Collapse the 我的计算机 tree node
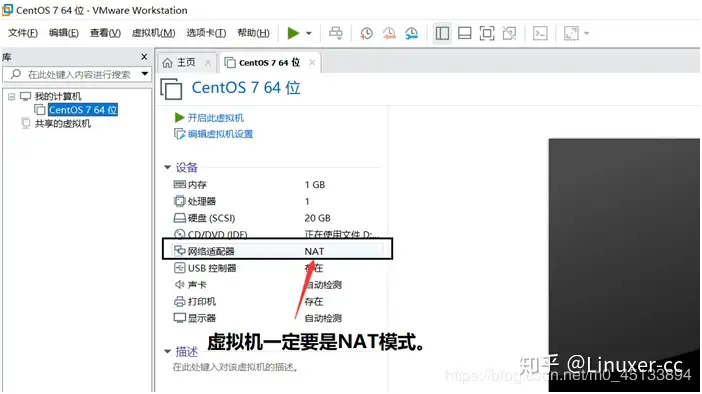Image resolution: width=702 pixels, height=394 pixels. click(12, 97)
